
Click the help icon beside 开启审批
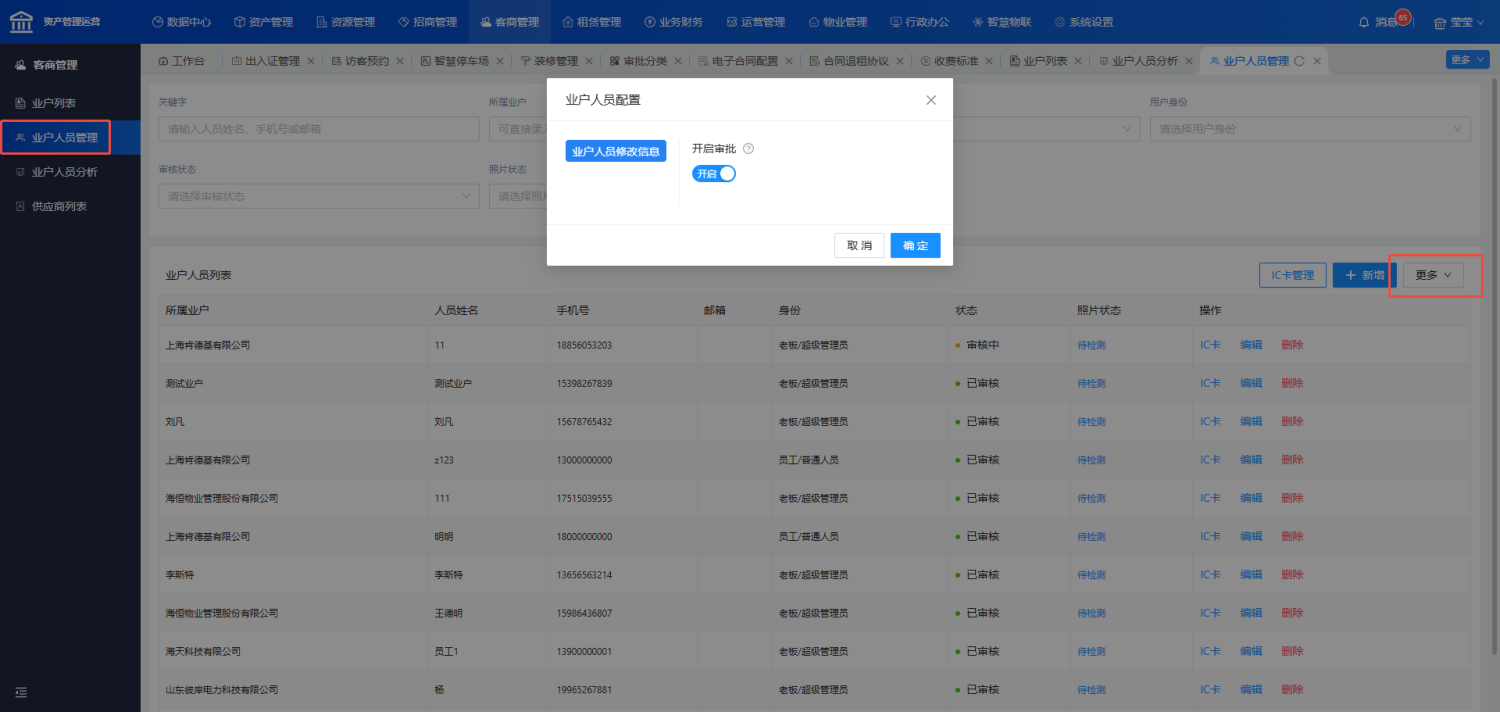749,149
